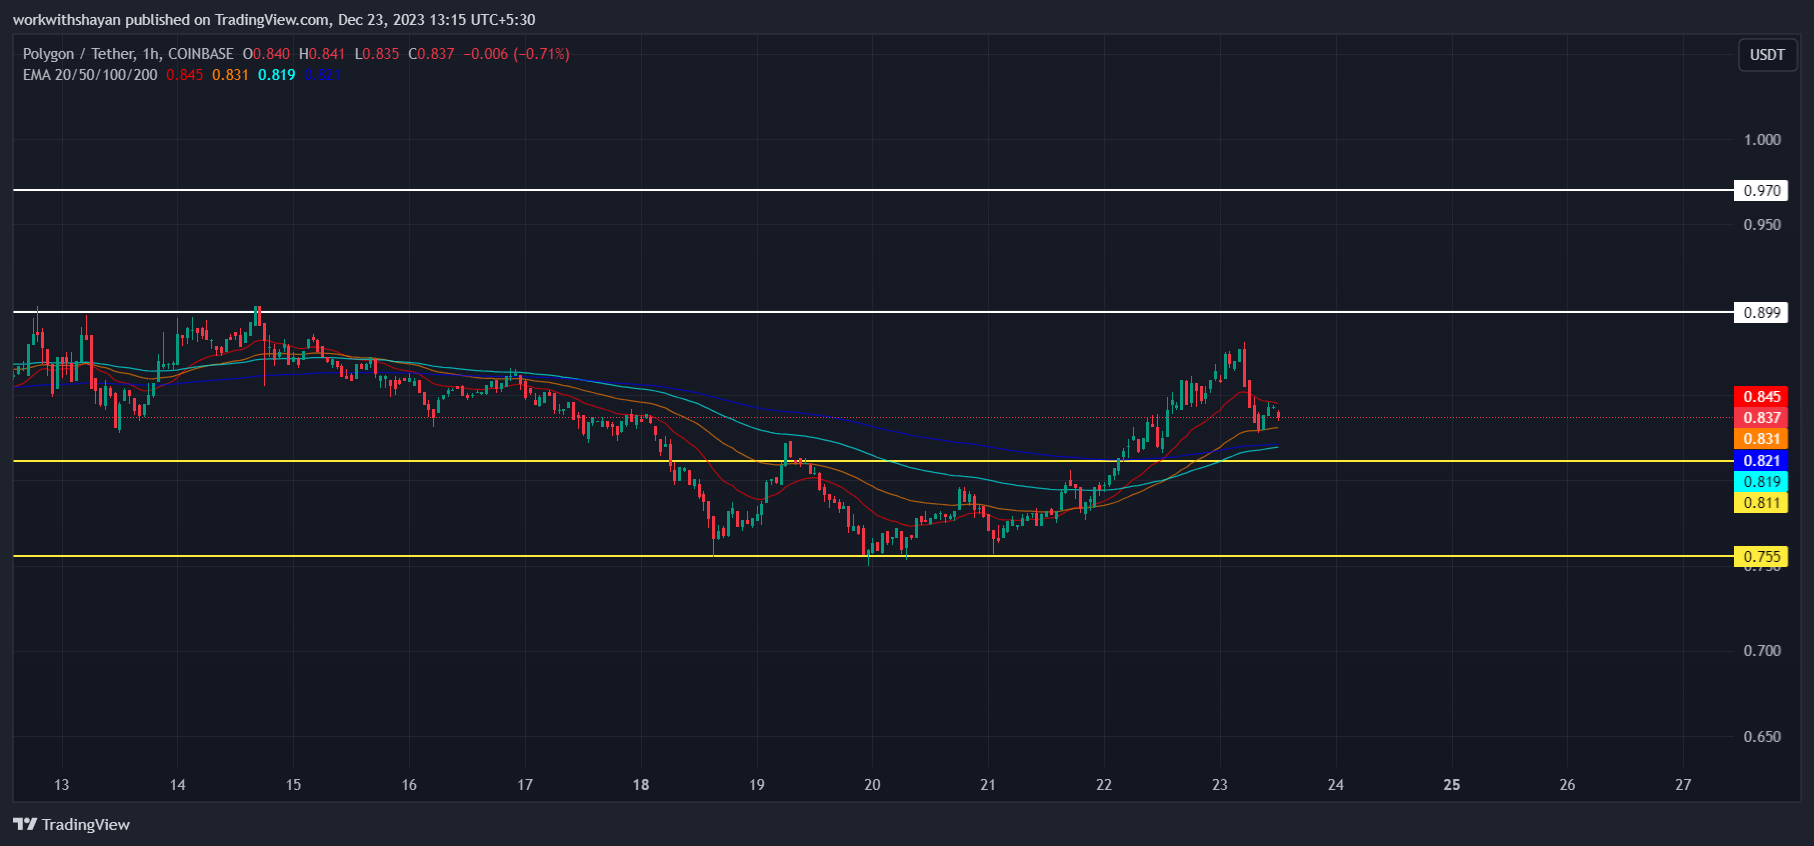Select the EMA 20/50/100/200 indicator label
Viewport: 1814px width, 846px height.
(90, 75)
